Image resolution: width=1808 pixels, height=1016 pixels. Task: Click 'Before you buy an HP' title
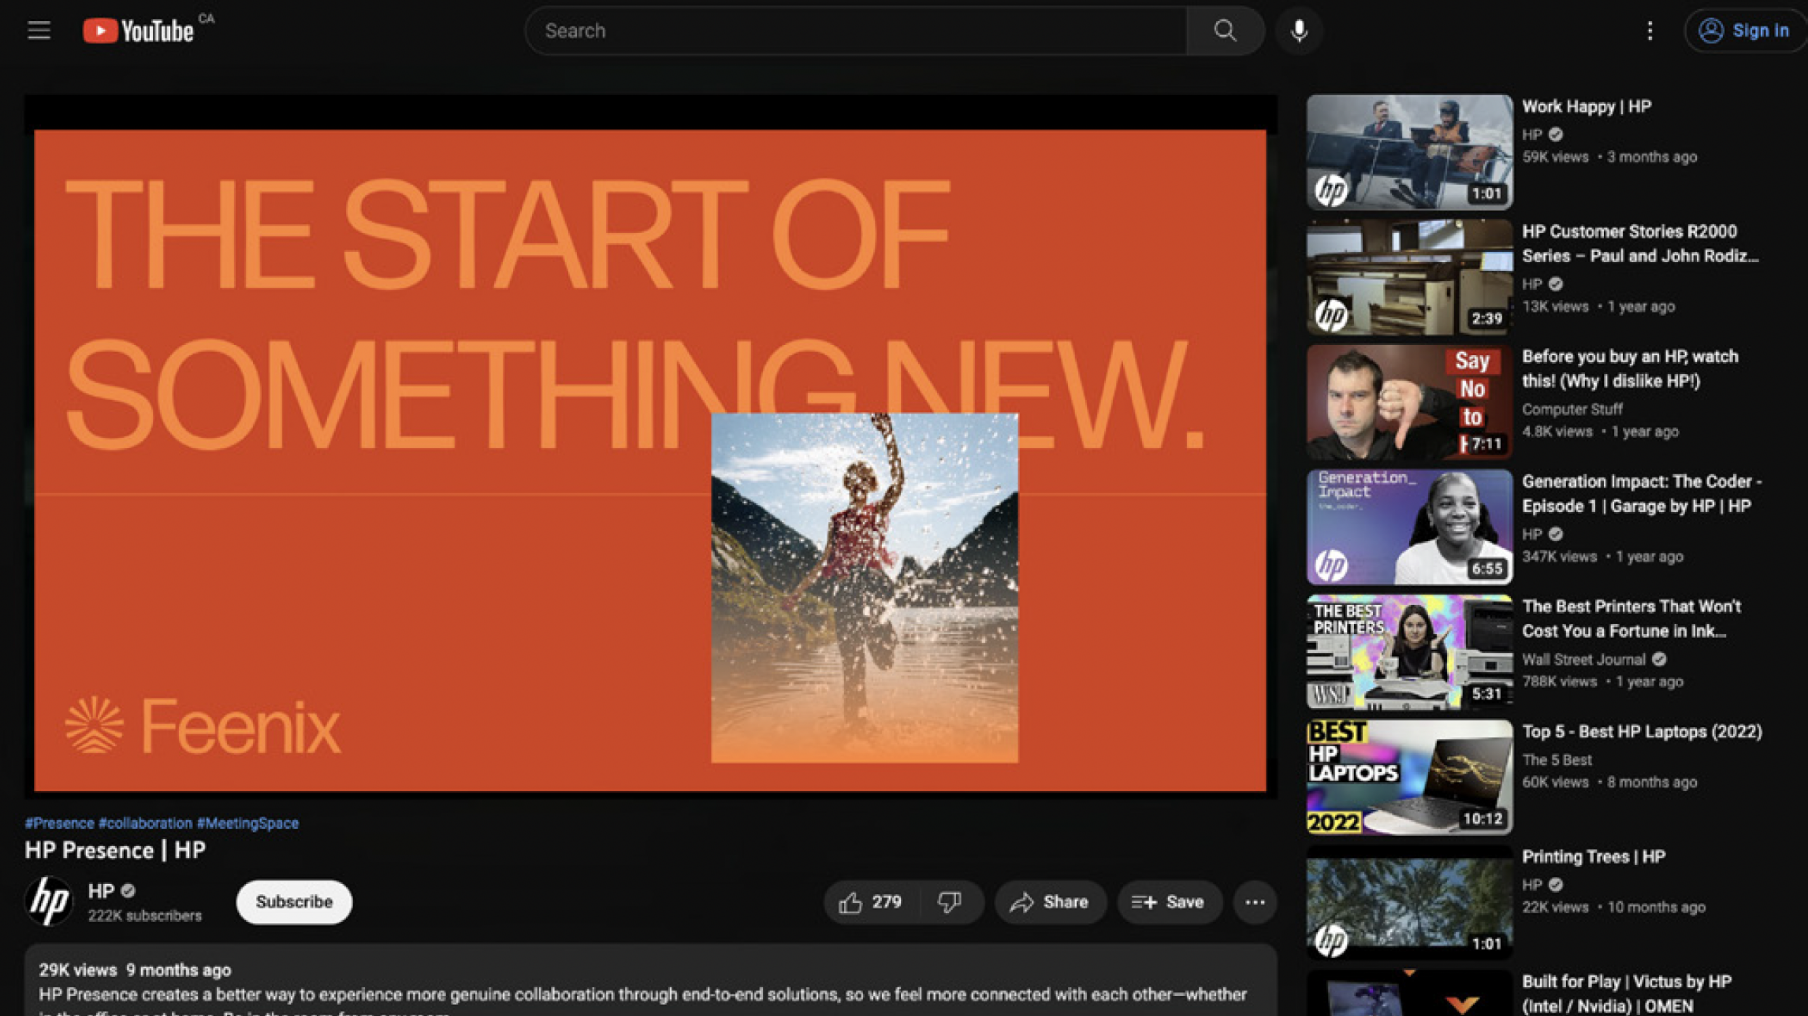(1630, 368)
